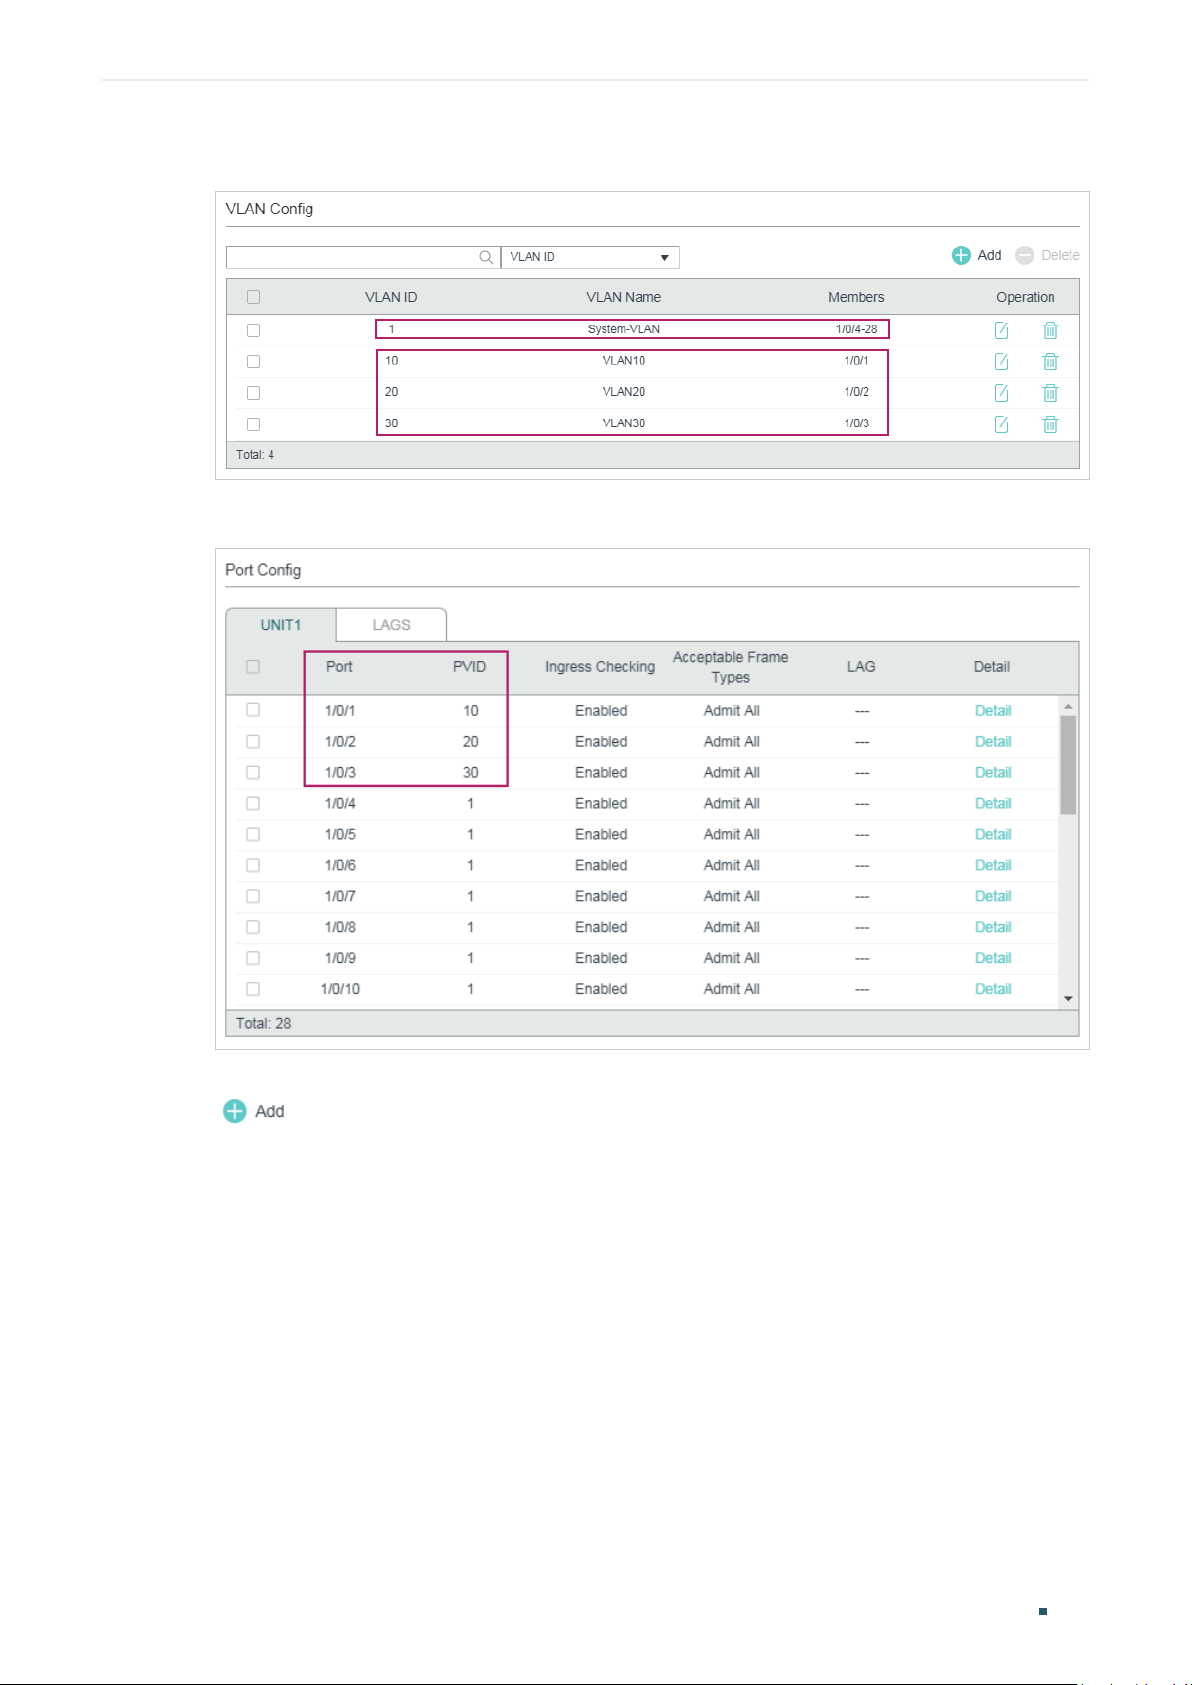Check the box for VLAN 10

[x=253, y=361]
